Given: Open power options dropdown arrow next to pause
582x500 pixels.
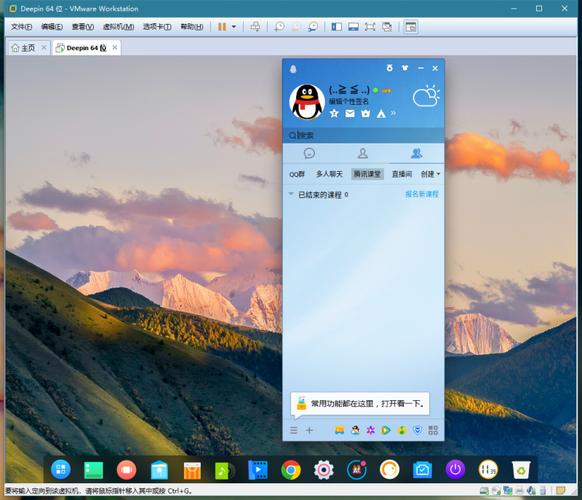Looking at the screenshot, I should click(234, 27).
